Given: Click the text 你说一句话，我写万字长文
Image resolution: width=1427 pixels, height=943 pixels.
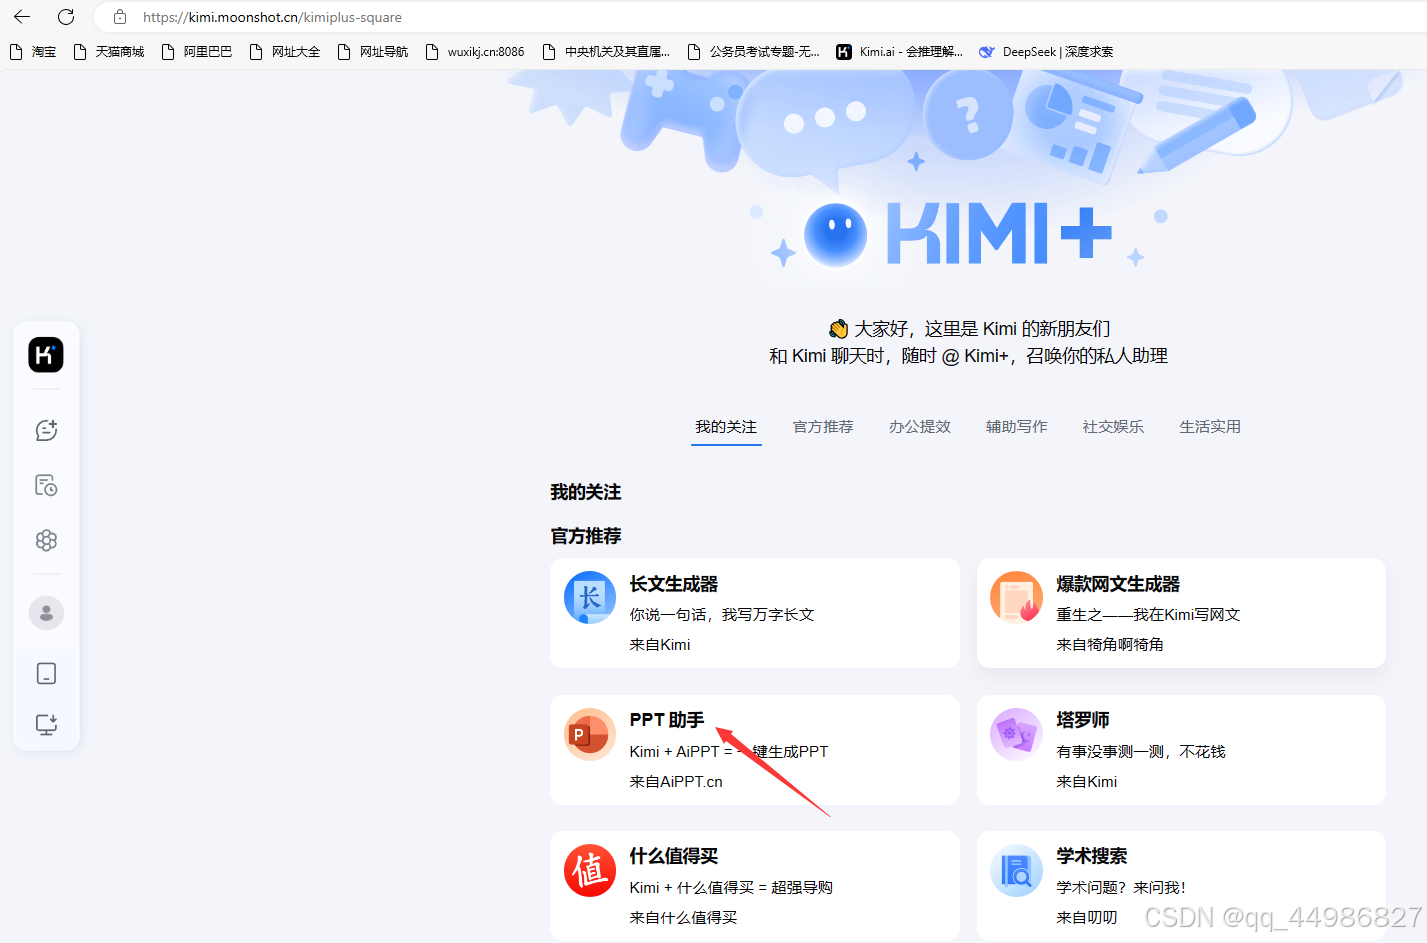Looking at the screenshot, I should click(722, 615).
